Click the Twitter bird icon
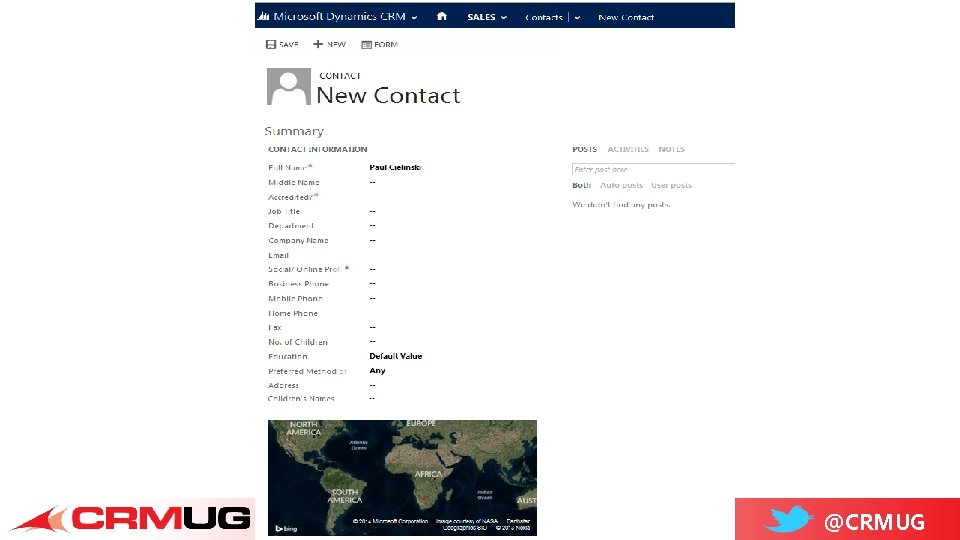The height and width of the screenshot is (540, 960). click(x=789, y=519)
